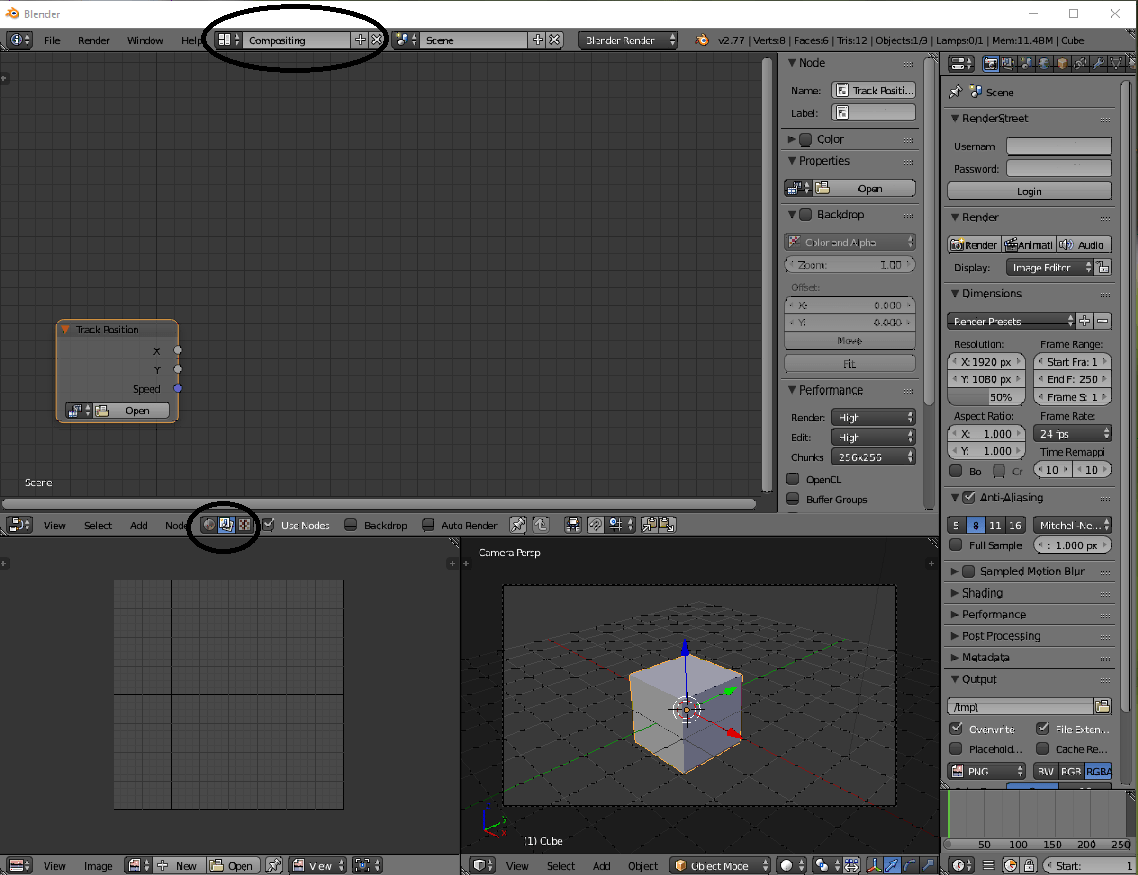Disable the Overwrite checkbox
This screenshot has width=1138, height=875.
tap(956, 729)
